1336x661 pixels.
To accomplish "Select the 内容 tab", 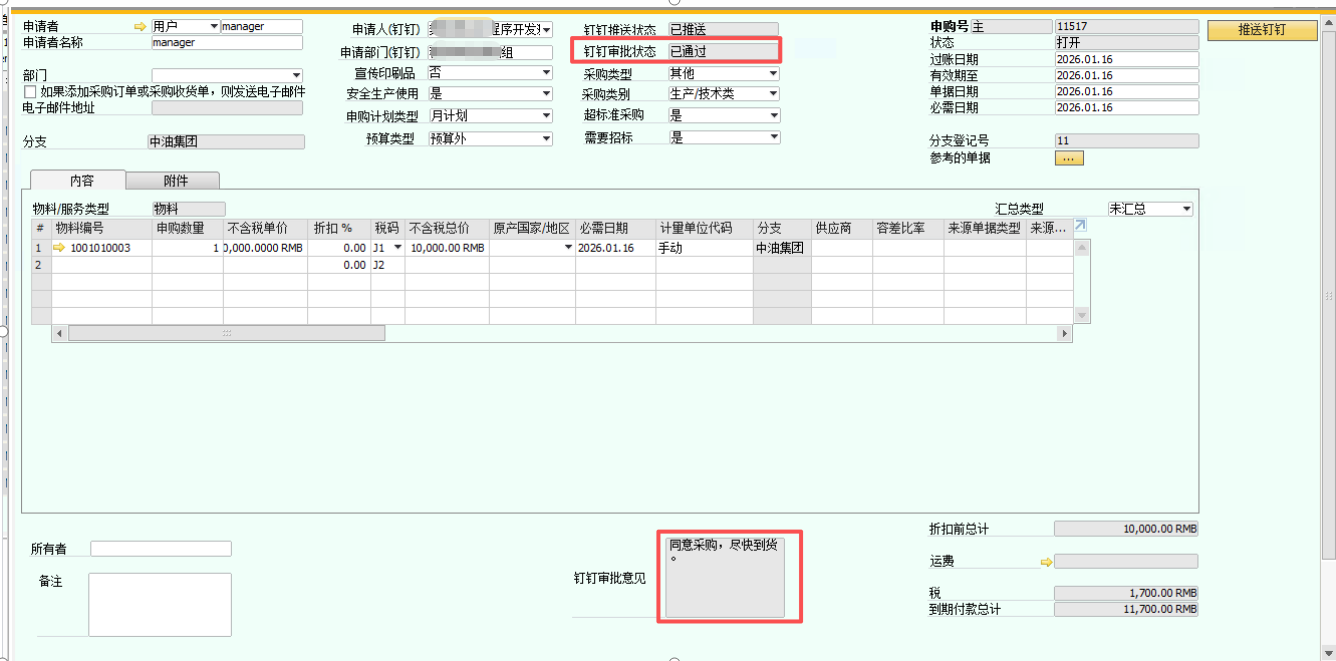I will tap(81, 181).
